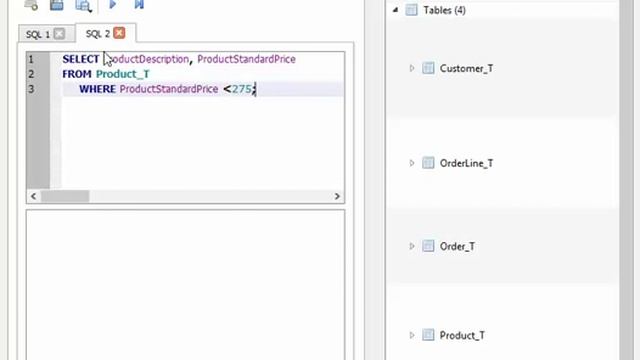The height and width of the screenshot is (360, 640).
Task: Click the editor scrollbar's right arrow
Action: coord(337,196)
